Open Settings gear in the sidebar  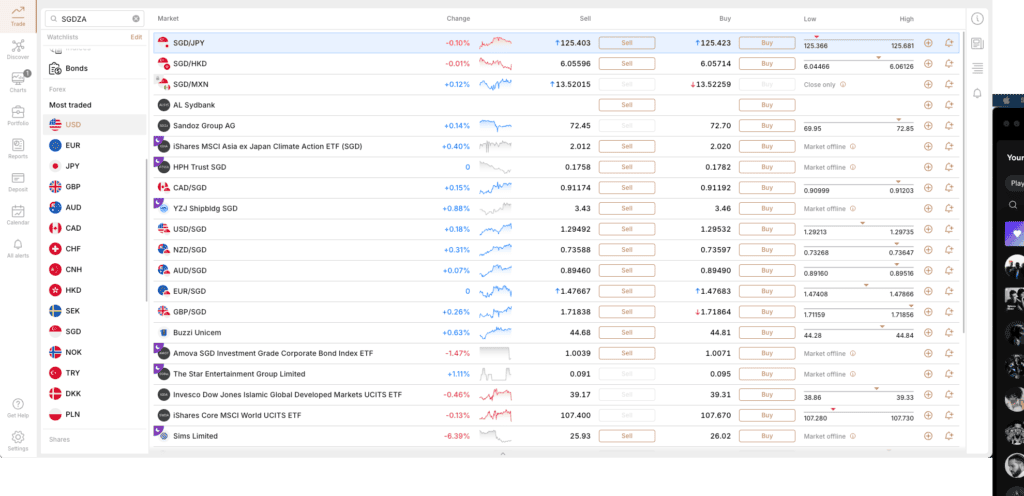click(18, 441)
